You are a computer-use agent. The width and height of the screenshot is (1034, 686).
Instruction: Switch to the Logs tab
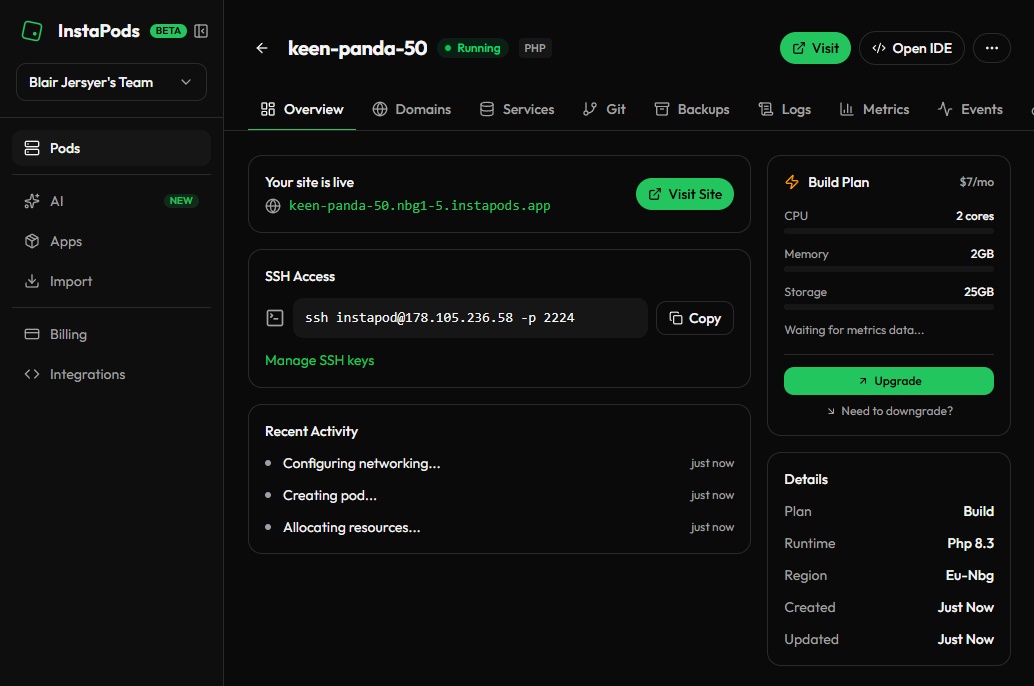785,109
